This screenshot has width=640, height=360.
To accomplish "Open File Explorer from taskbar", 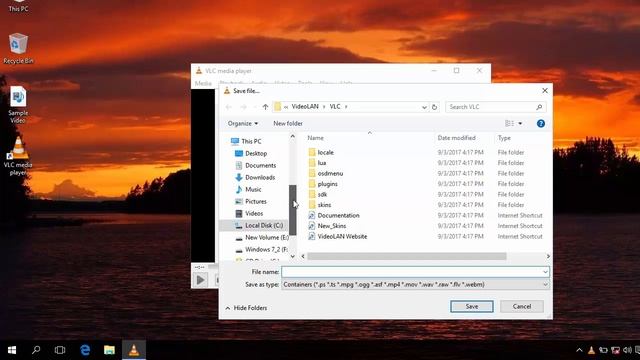I will pyautogui.click(x=109, y=350).
